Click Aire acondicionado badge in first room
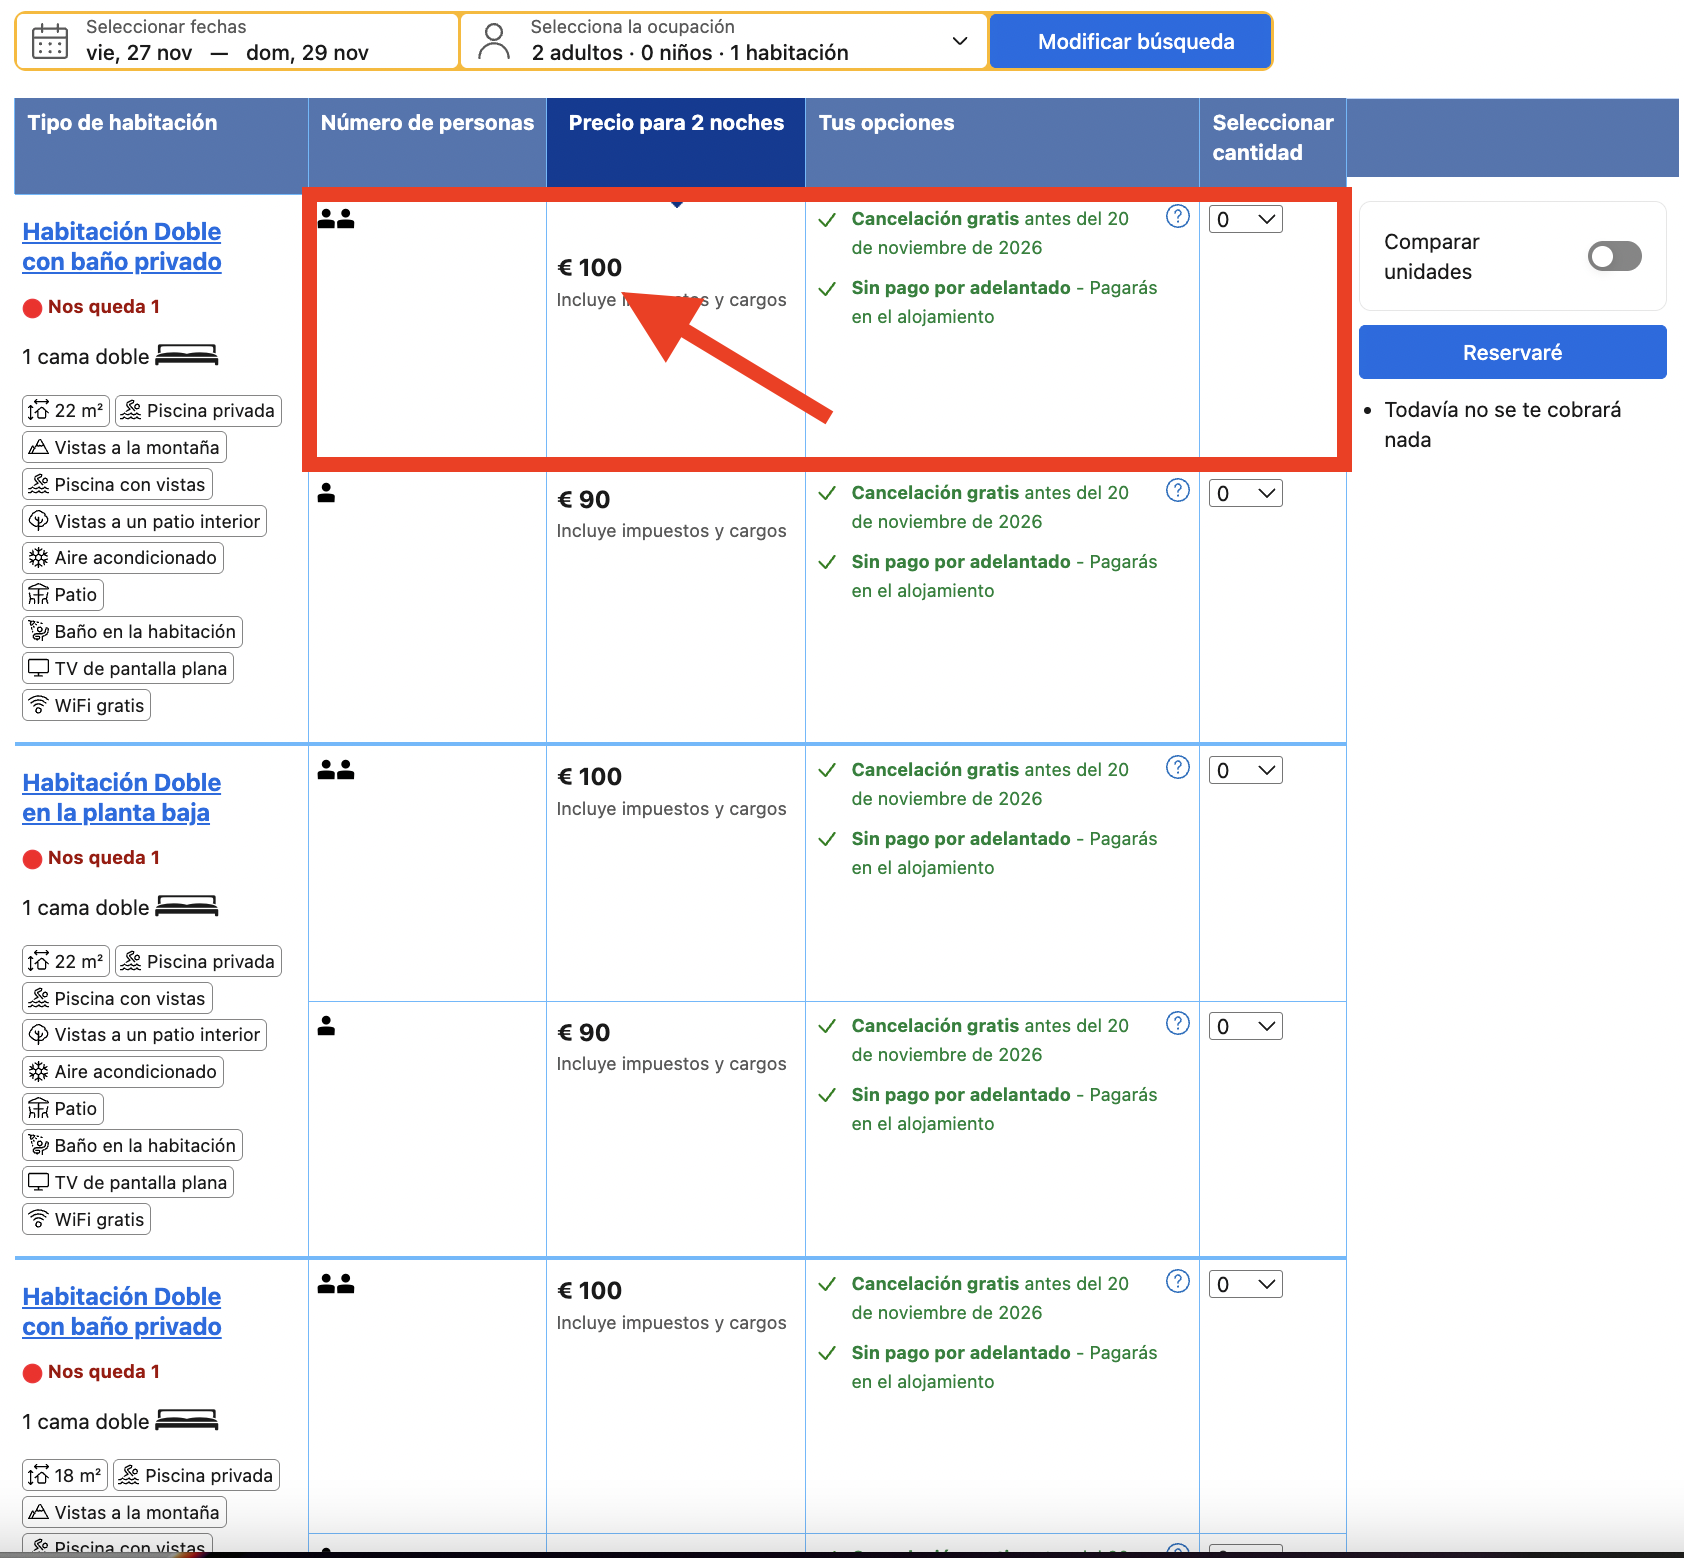The height and width of the screenshot is (1558, 1684). 123,557
